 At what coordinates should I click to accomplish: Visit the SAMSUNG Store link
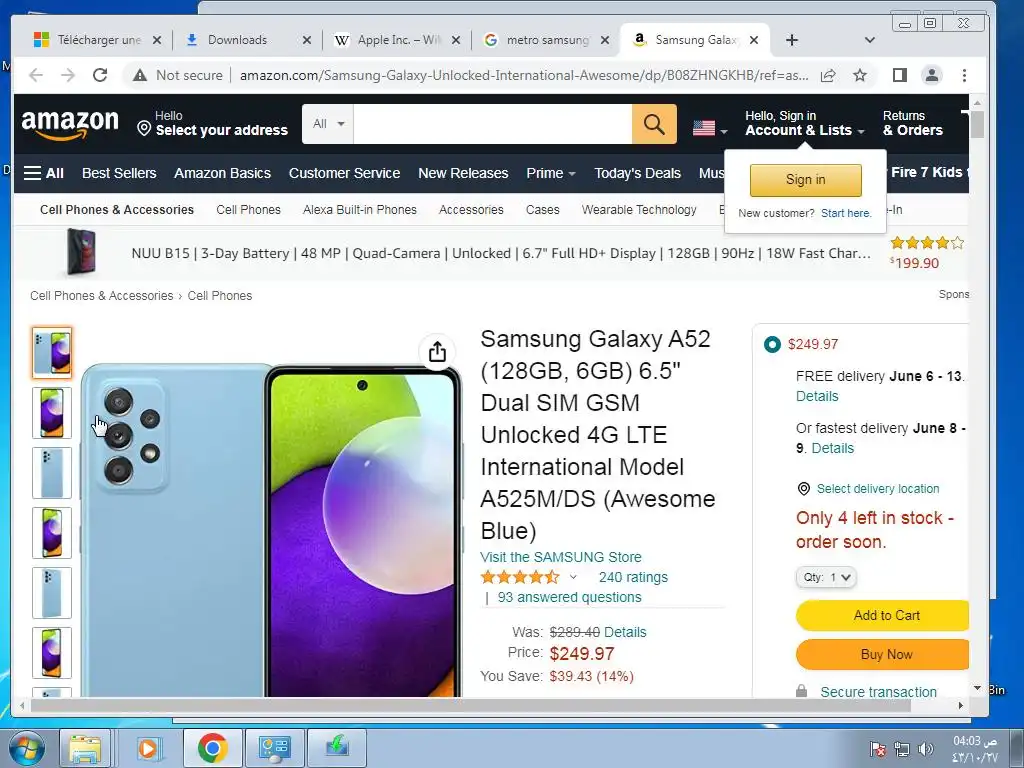pyautogui.click(x=561, y=557)
